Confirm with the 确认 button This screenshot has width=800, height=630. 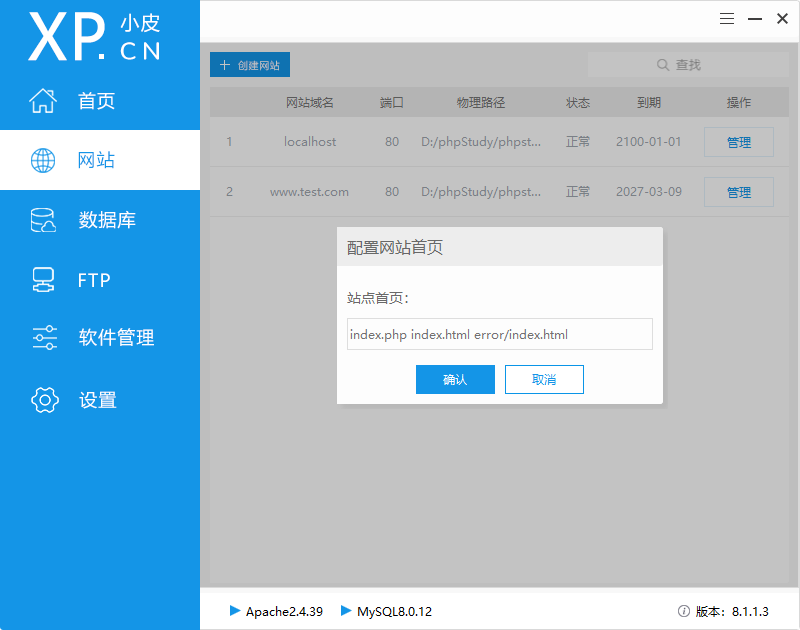pyautogui.click(x=455, y=380)
